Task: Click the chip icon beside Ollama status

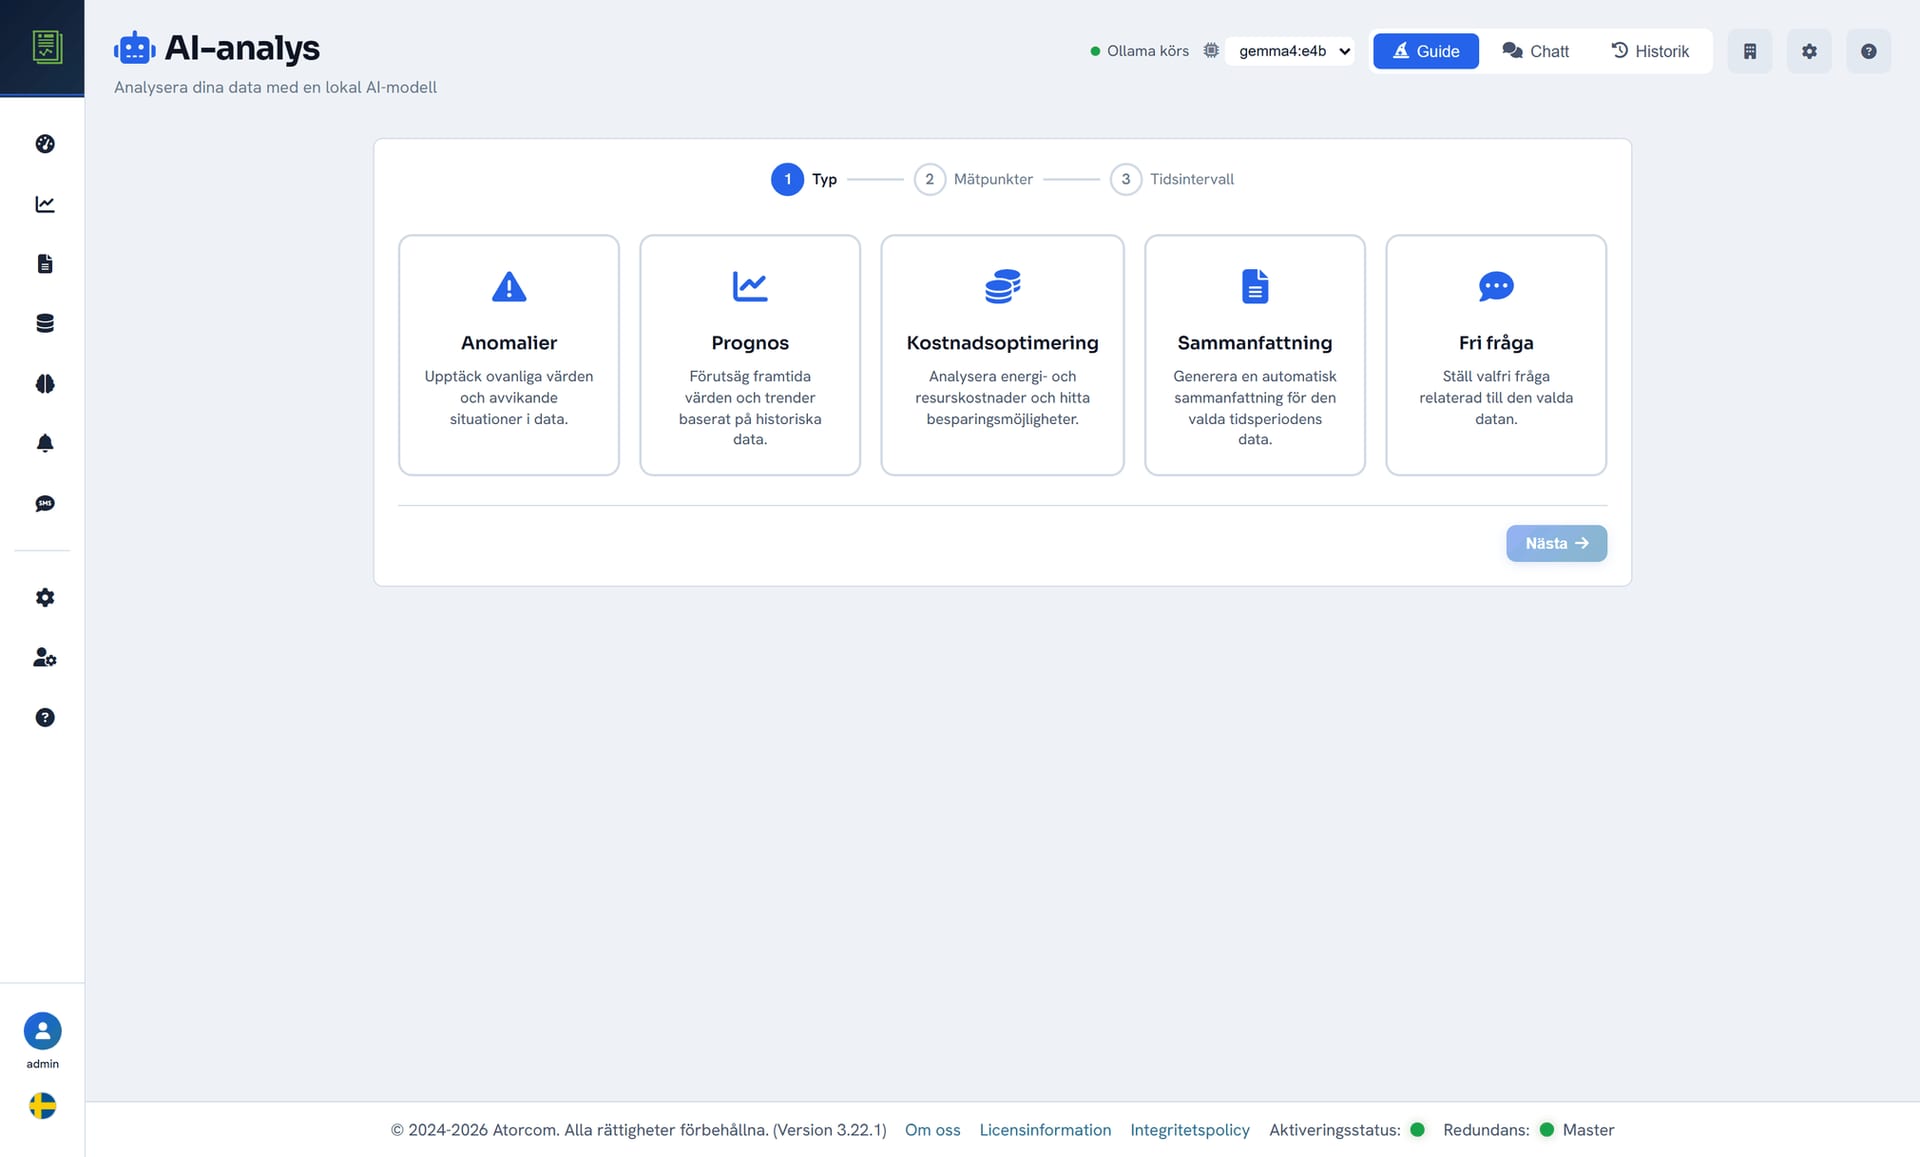Action: [x=1211, y=51]
